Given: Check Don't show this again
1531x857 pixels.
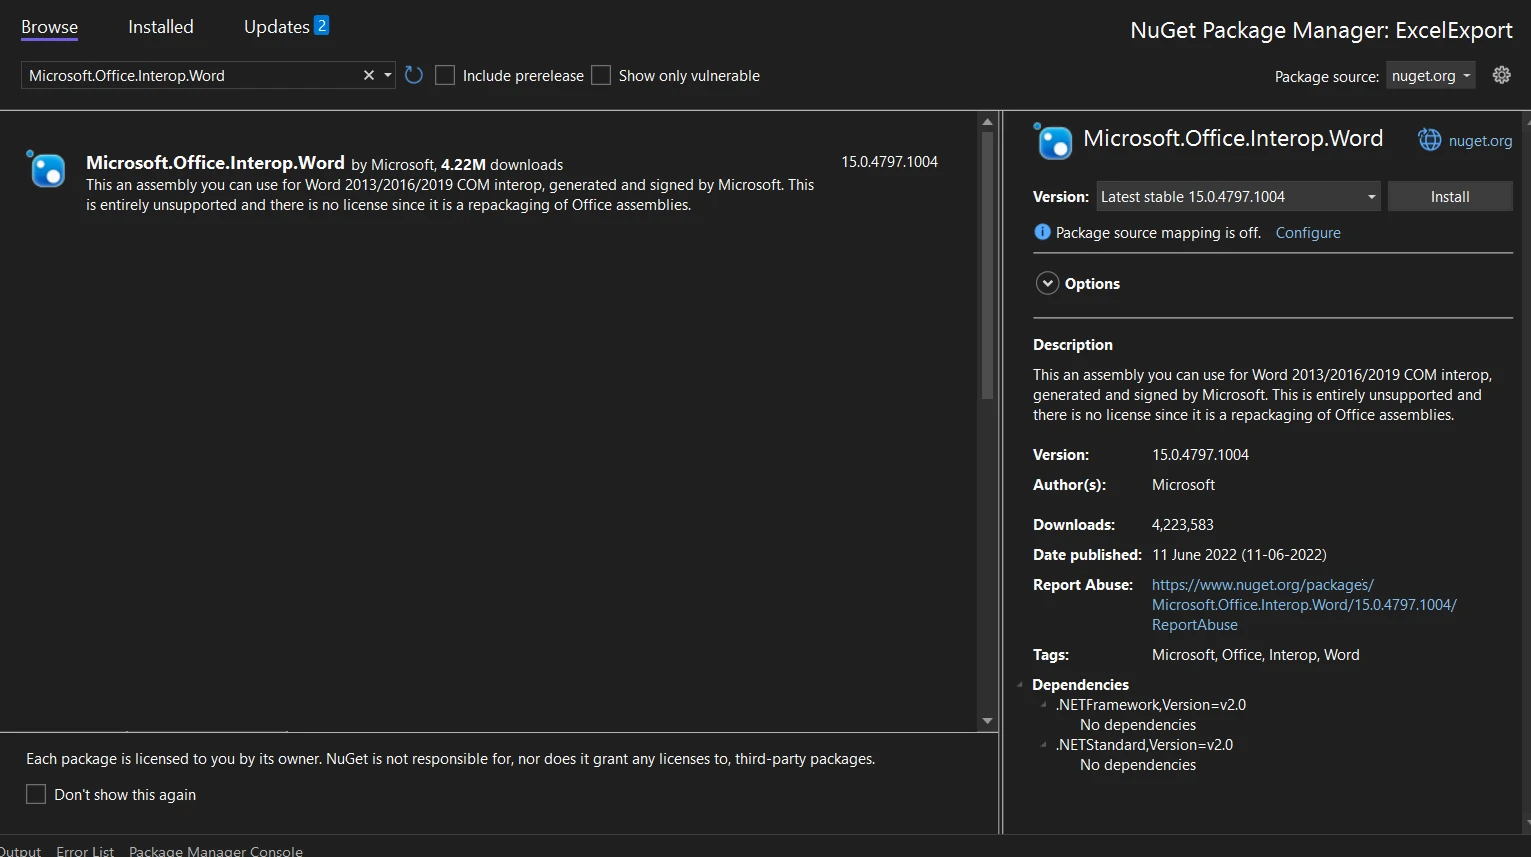Looking at the screenshot, I should [36, 794].
